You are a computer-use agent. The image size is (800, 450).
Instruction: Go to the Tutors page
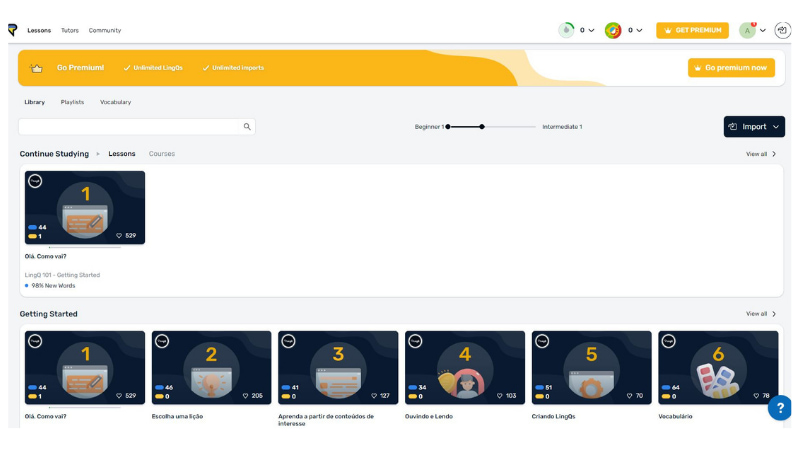click(x=70, y=31)
